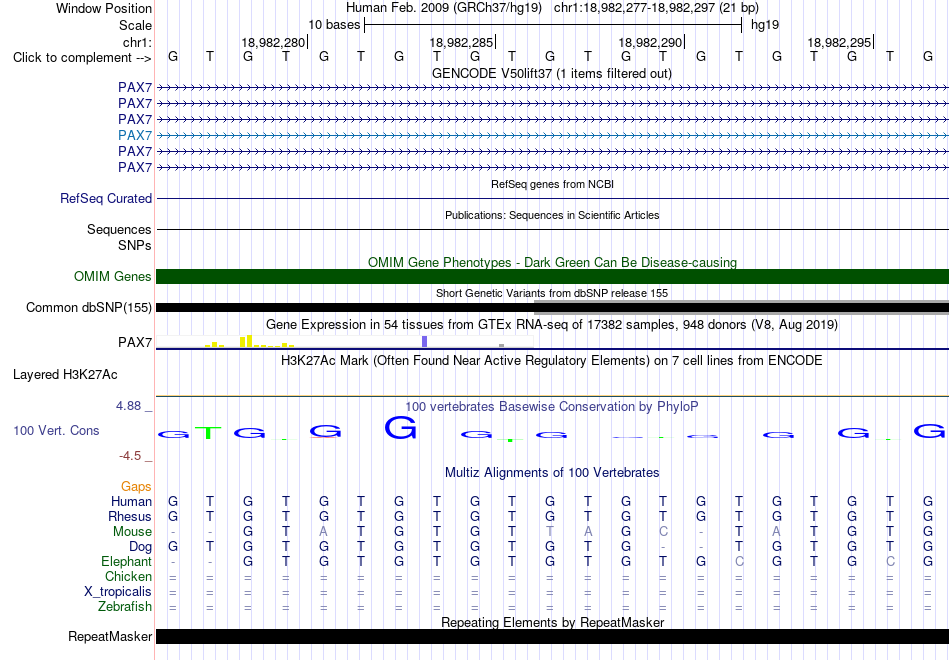Click coordinate marker 18,982,295
This screenshot has height=660, width=950.
pos(839,42)
